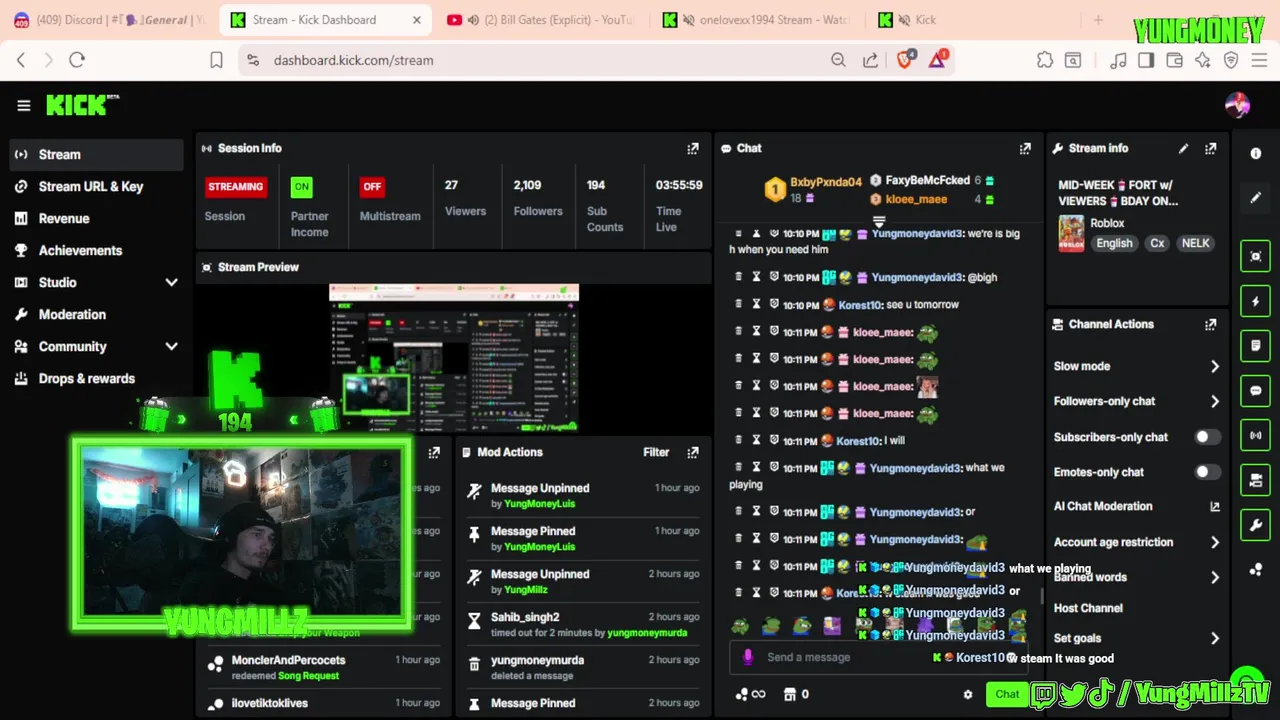Click the NELK tag in Stream info
The height and width of the screenshot is (720, 1280).
tap(1195, 243)
